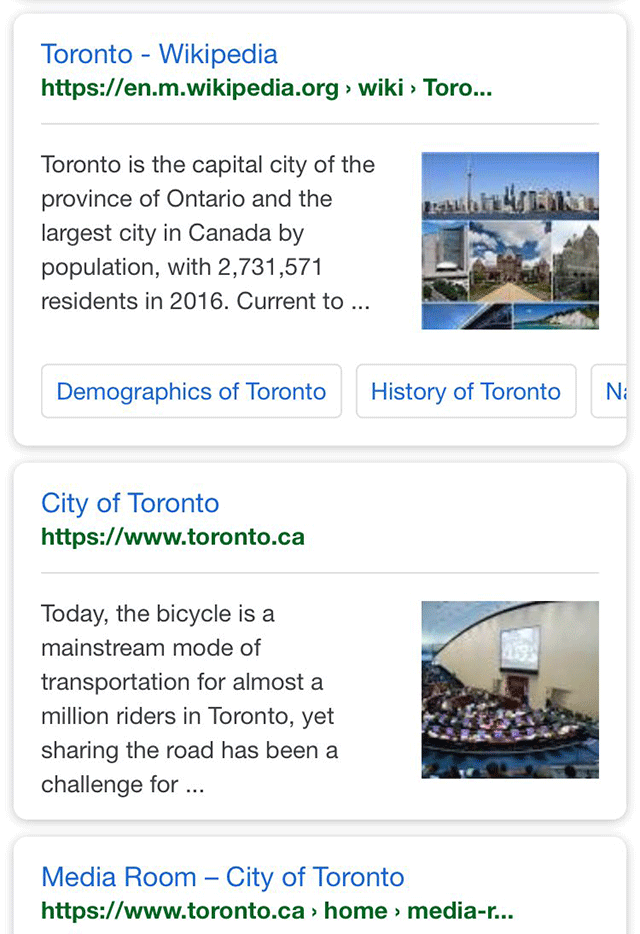Open the Media Room – City of Toronto result
Image resolution: width=640 pixels, height=934 pixels.
click(223, 877)
